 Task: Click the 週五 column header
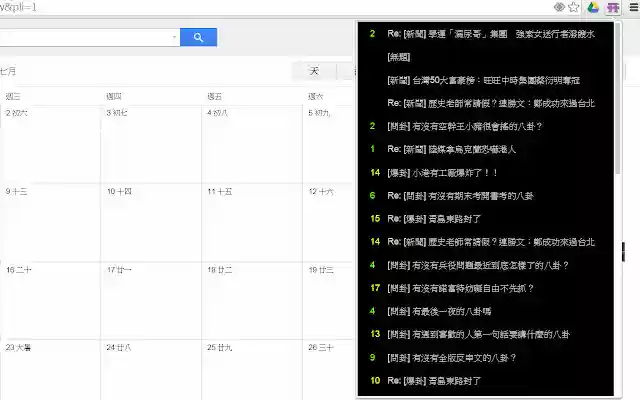pos(215,96)
